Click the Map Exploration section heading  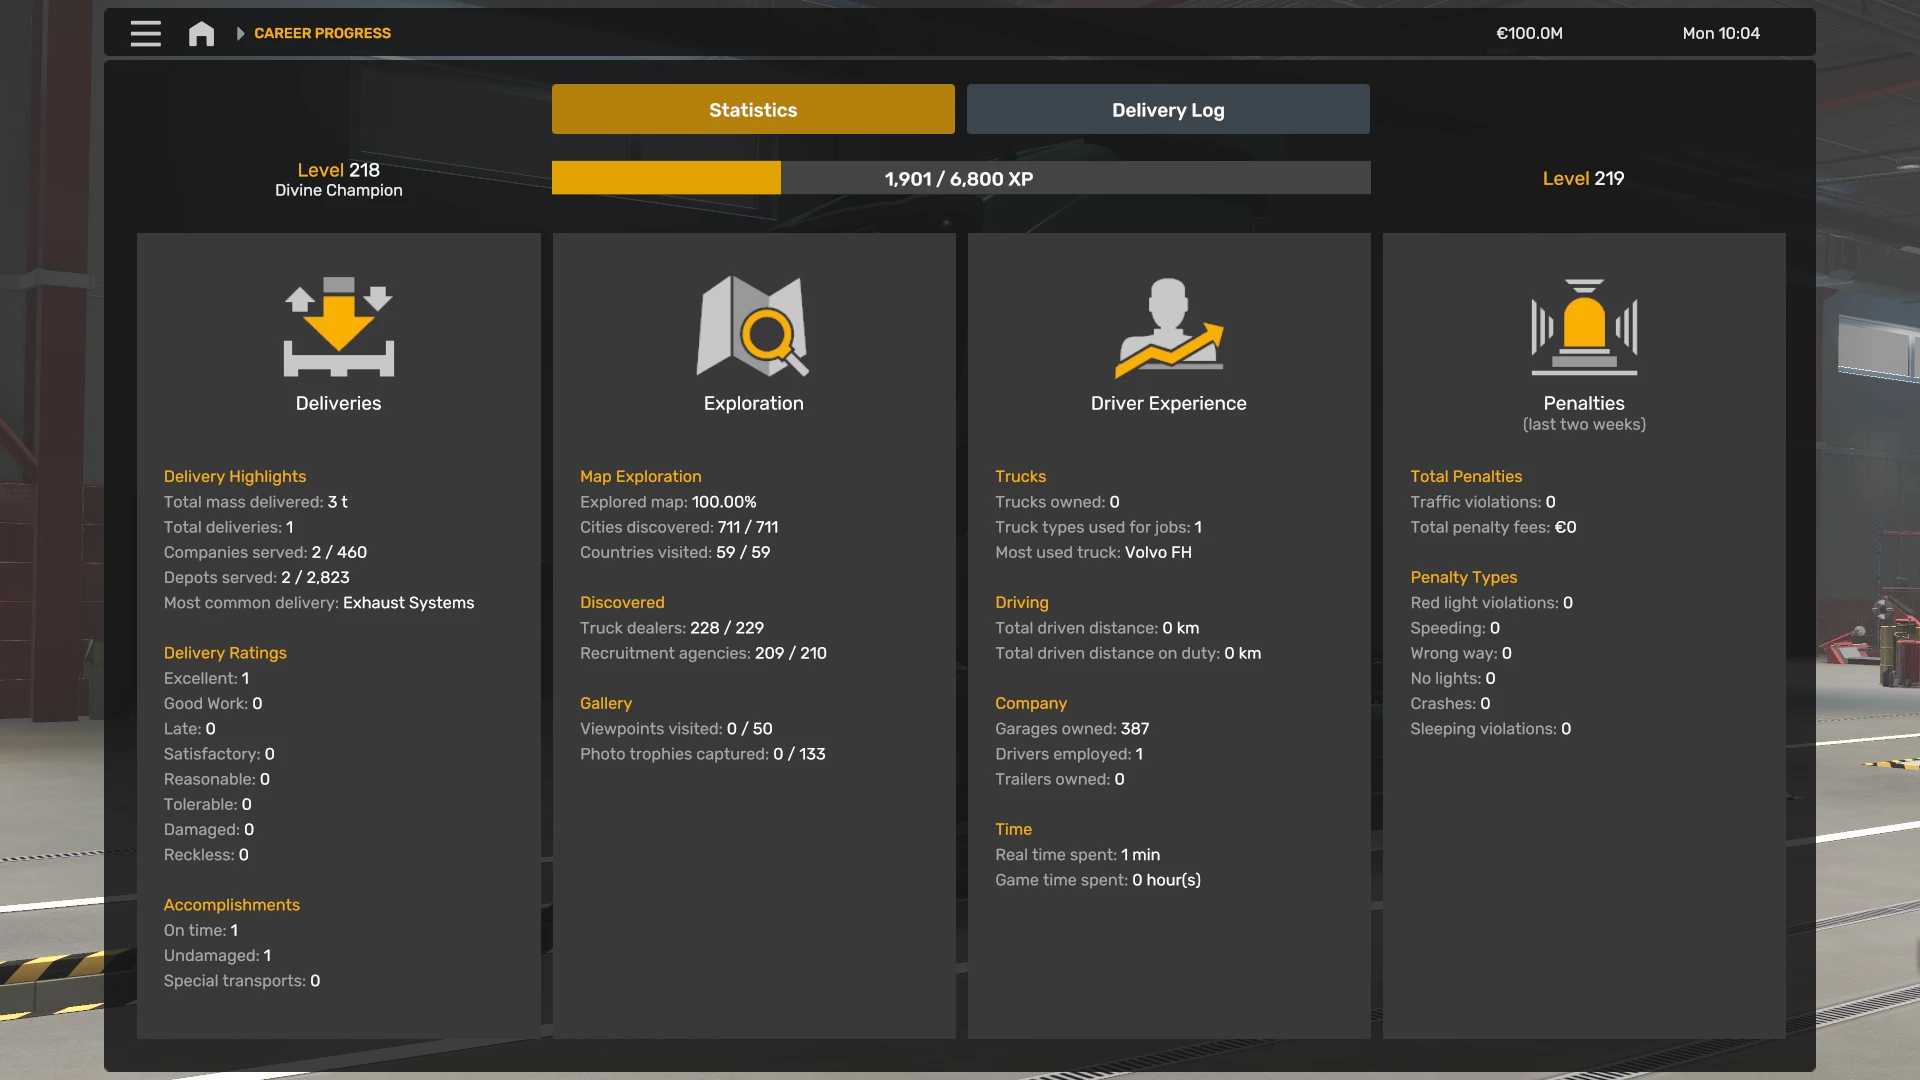[x=640, y=476]
